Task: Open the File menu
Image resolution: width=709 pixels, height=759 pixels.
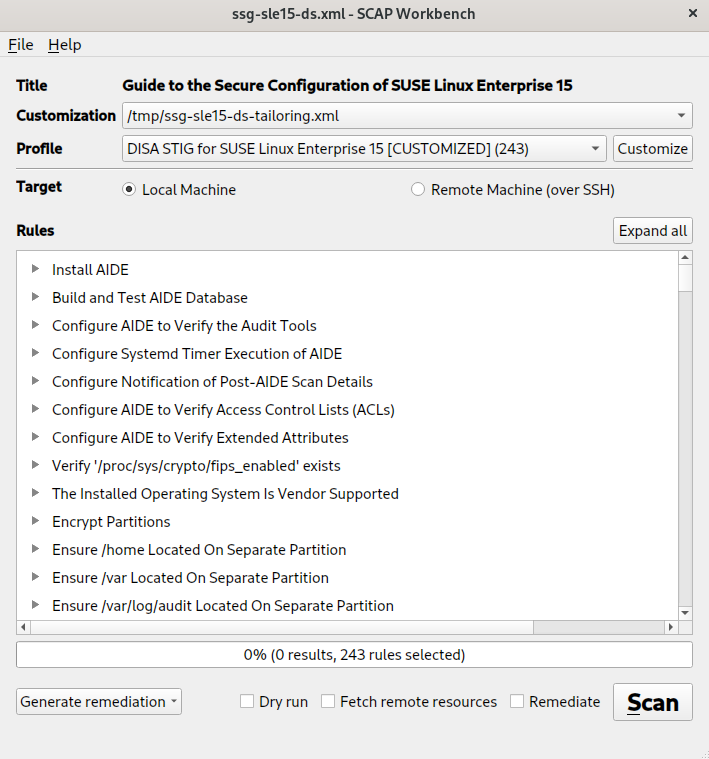Action: [x=21, y=45]
